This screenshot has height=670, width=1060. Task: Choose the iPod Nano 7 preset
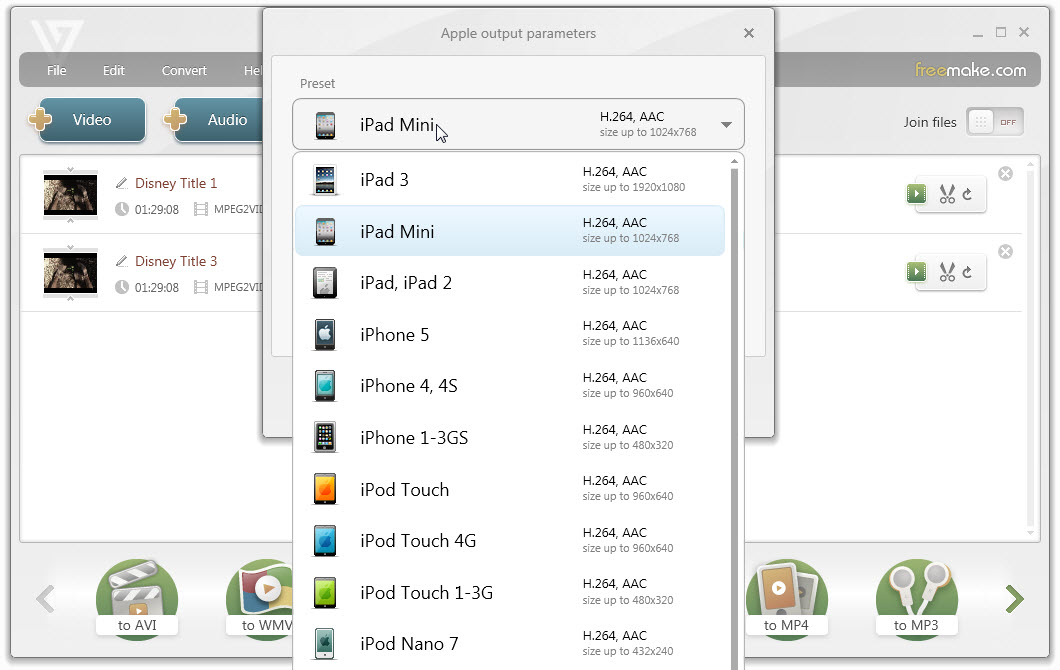[510, 644]
